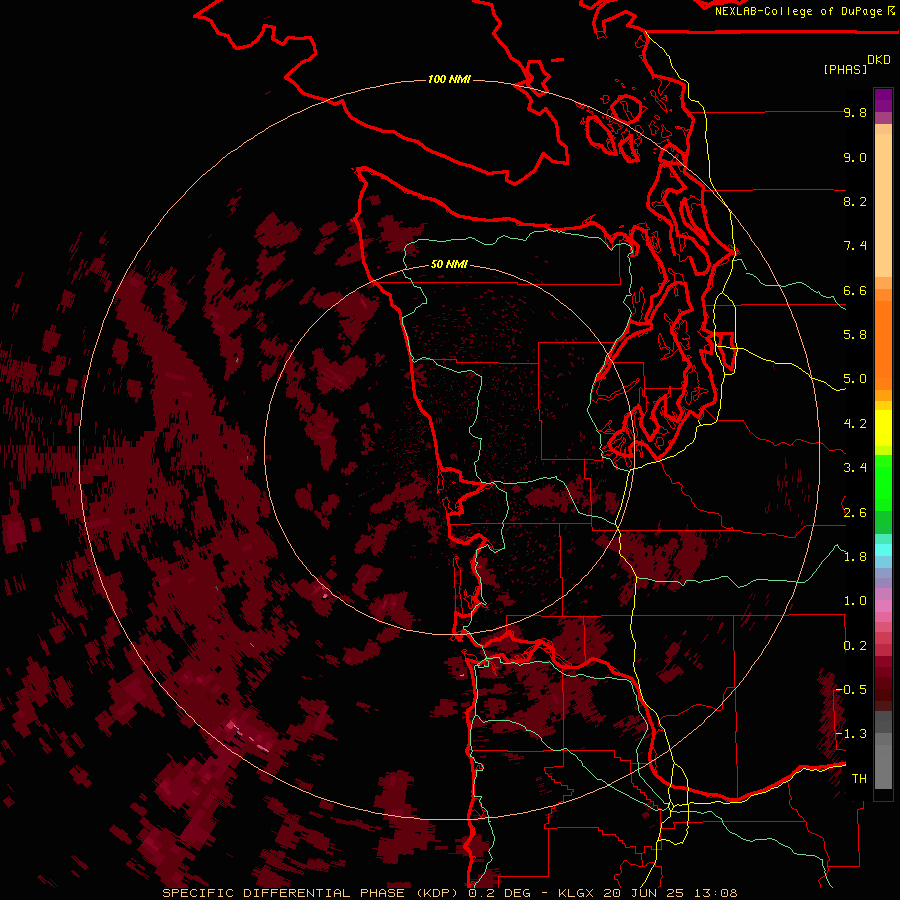900x900 pixels.
Task: Click the 0.2 value on the color scale
Action: coord(855,646)
